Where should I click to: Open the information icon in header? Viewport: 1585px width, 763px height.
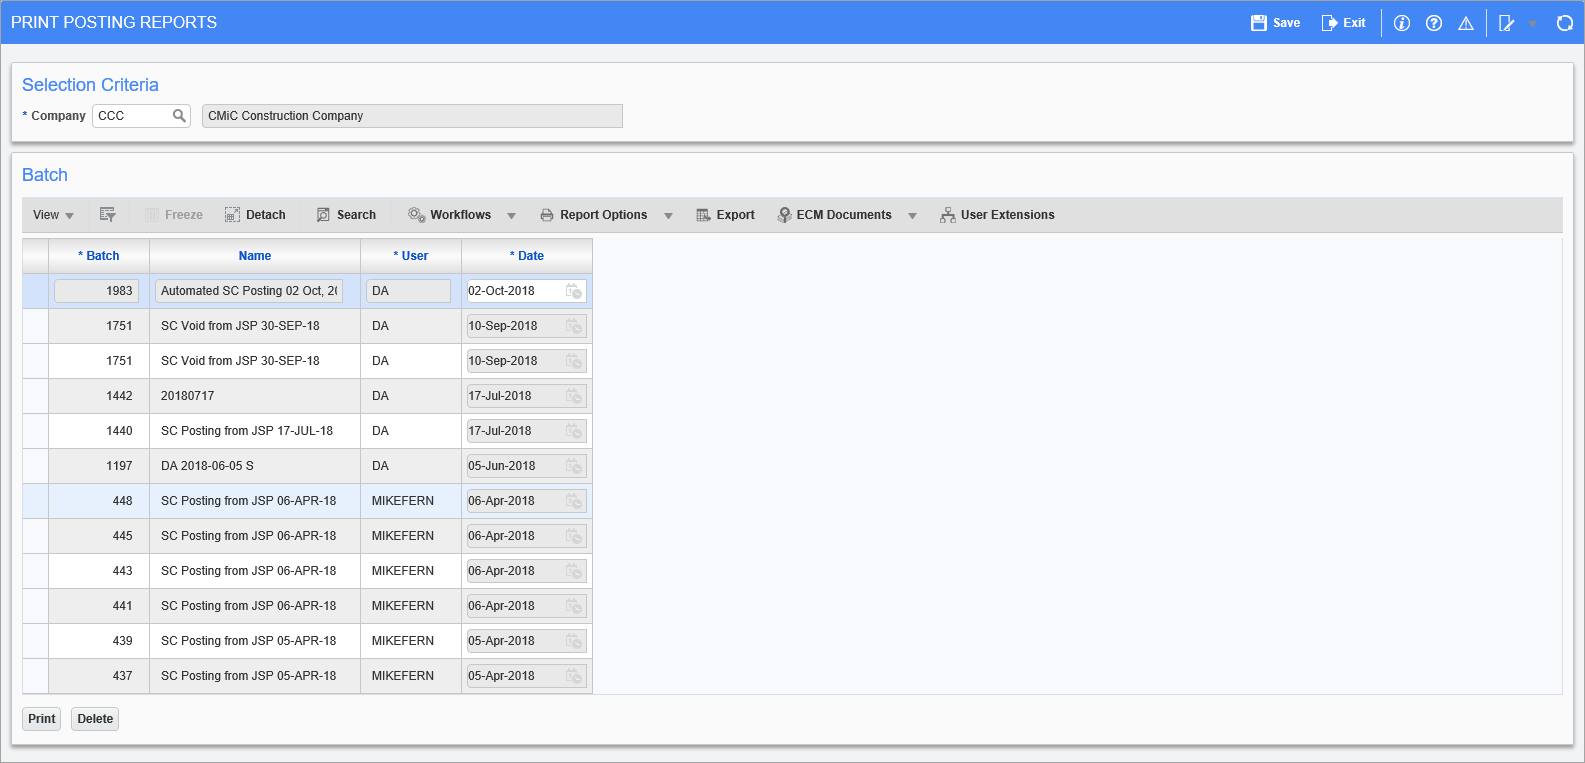click(x=1402, y=23)
